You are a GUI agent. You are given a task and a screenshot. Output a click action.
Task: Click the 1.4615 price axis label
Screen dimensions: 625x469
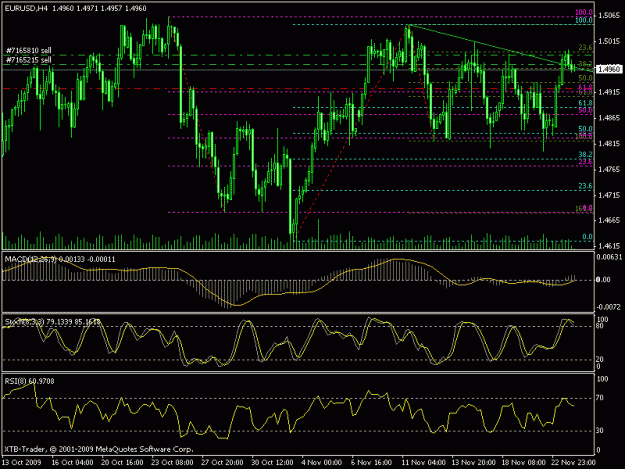click(609, 246)
